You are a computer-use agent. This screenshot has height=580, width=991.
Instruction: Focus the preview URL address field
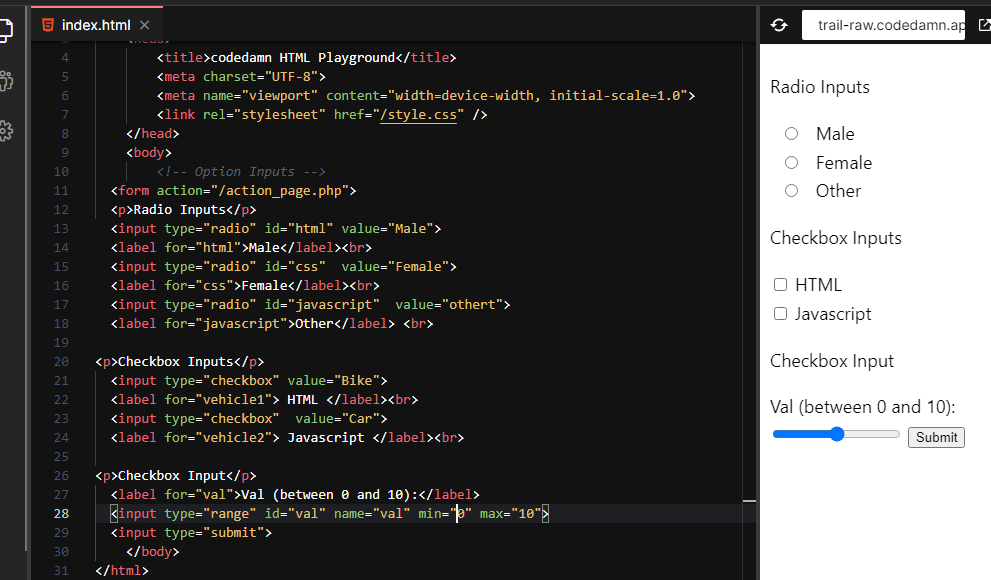[883, 26]
